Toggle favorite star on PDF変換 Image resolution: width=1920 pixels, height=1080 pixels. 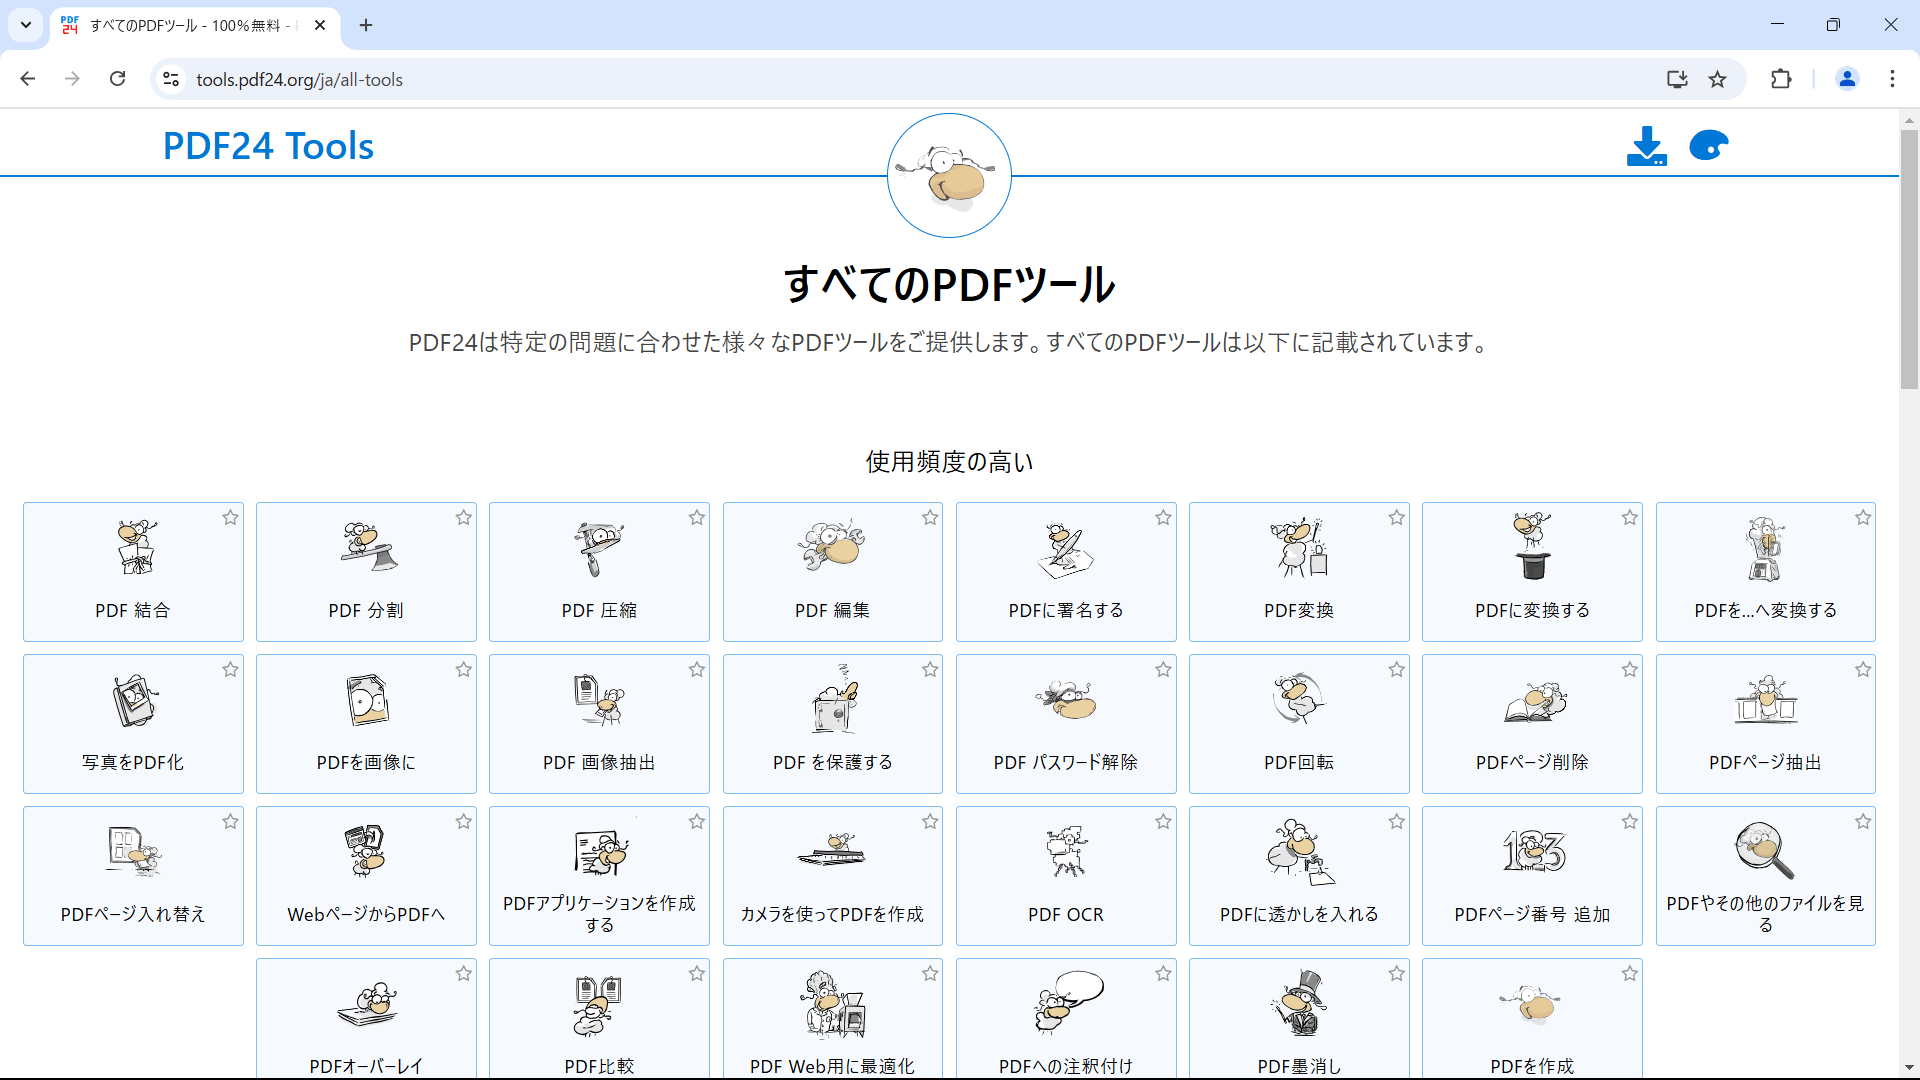1397,518
